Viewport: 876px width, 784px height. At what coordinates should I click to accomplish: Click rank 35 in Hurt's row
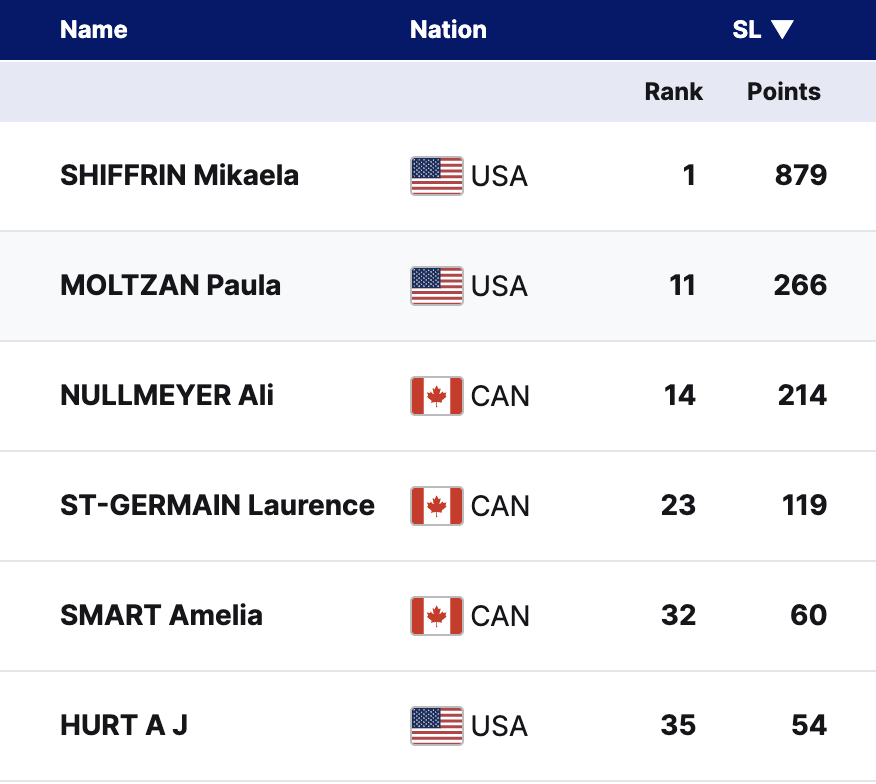pyautogui.click(x=678, y=726)
